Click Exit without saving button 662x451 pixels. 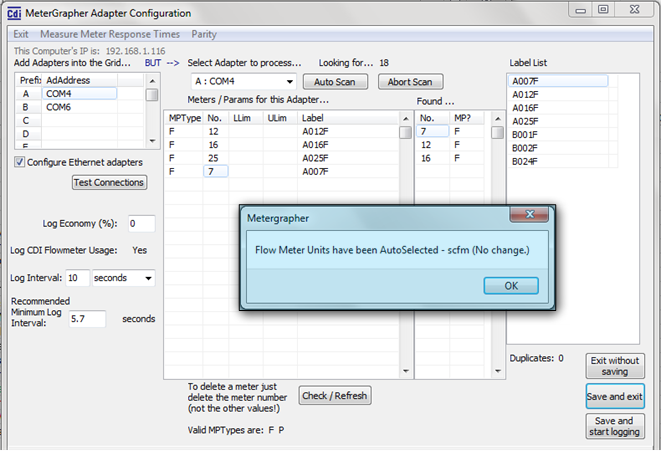pos(615,366)
